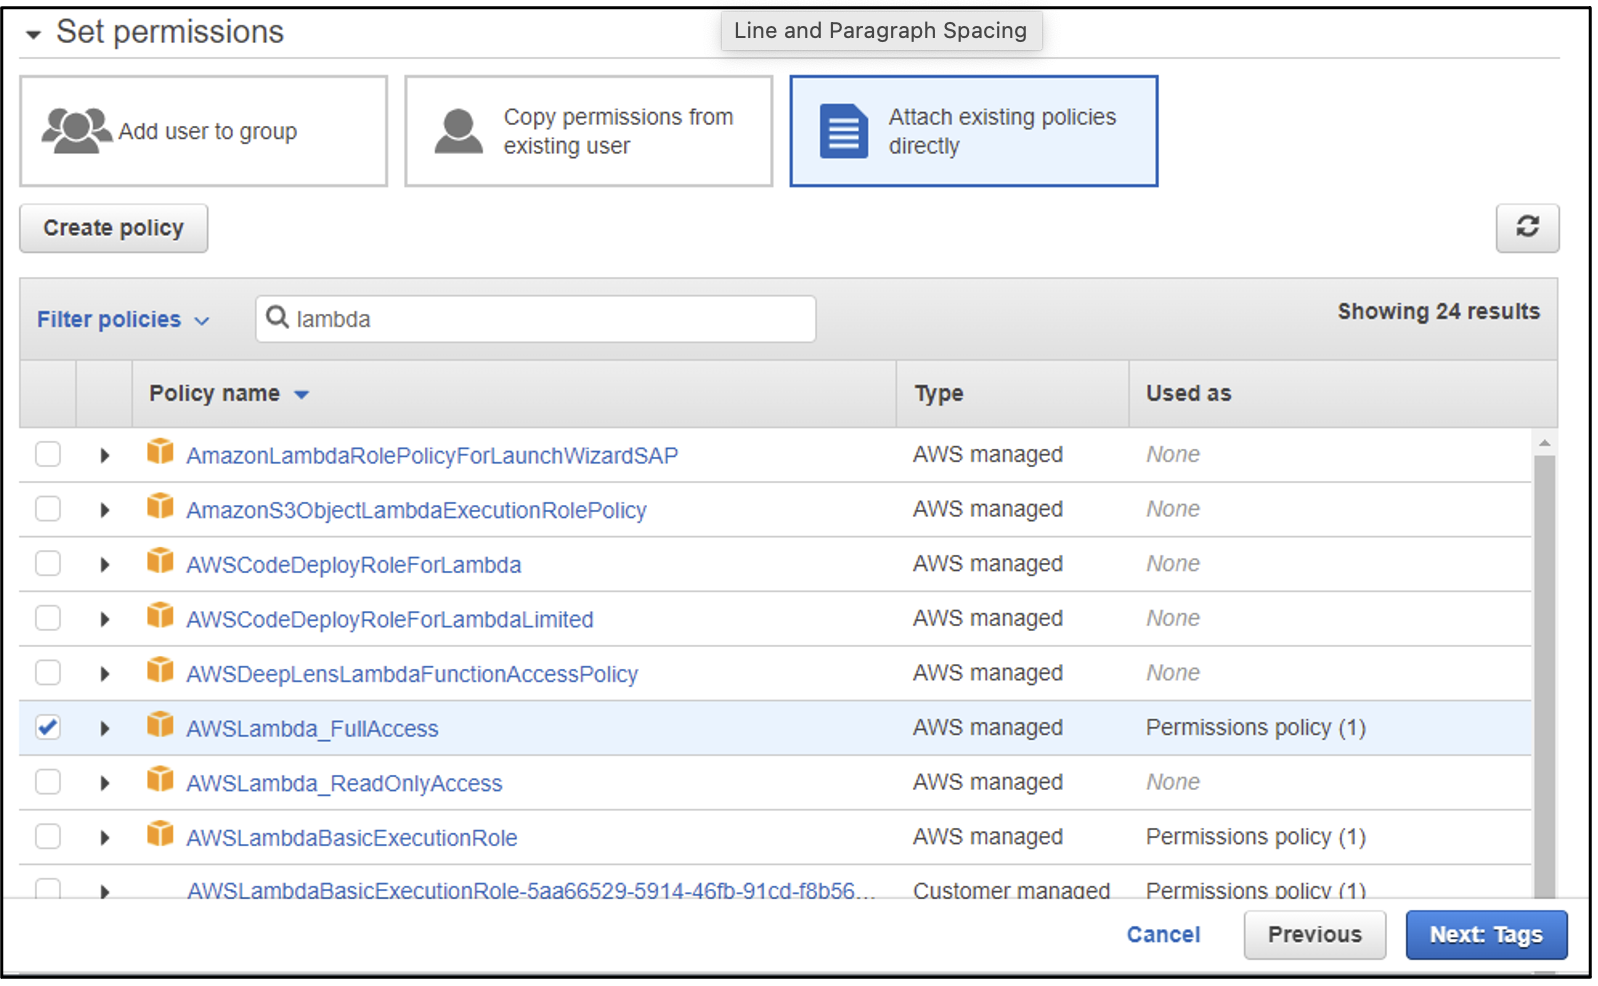Open the AmazonS3ObjectLambdaExecutionRolePolicy policy link
The height and width of the screenshot is (986, 1598).
416,510
